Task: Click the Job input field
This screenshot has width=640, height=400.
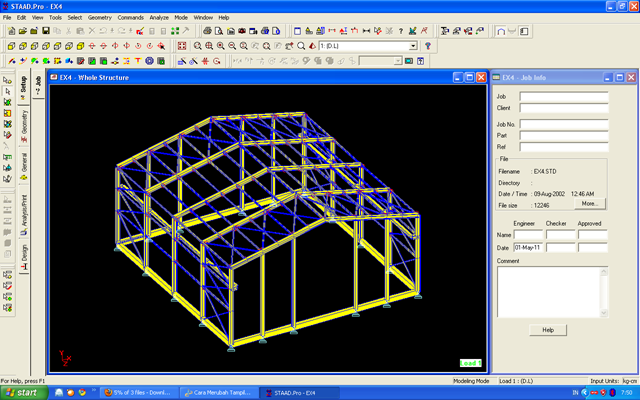Action: (x=564, y=96)
